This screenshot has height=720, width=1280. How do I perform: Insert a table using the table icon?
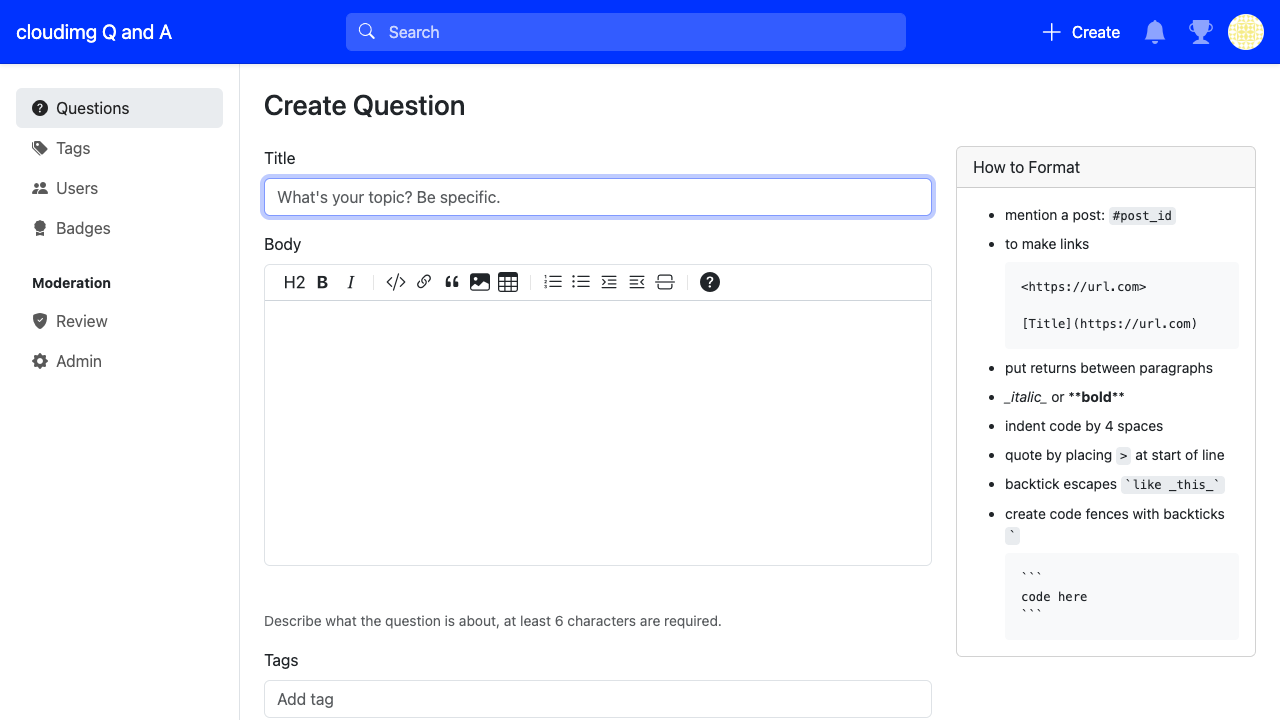click(x=508, y=282)
